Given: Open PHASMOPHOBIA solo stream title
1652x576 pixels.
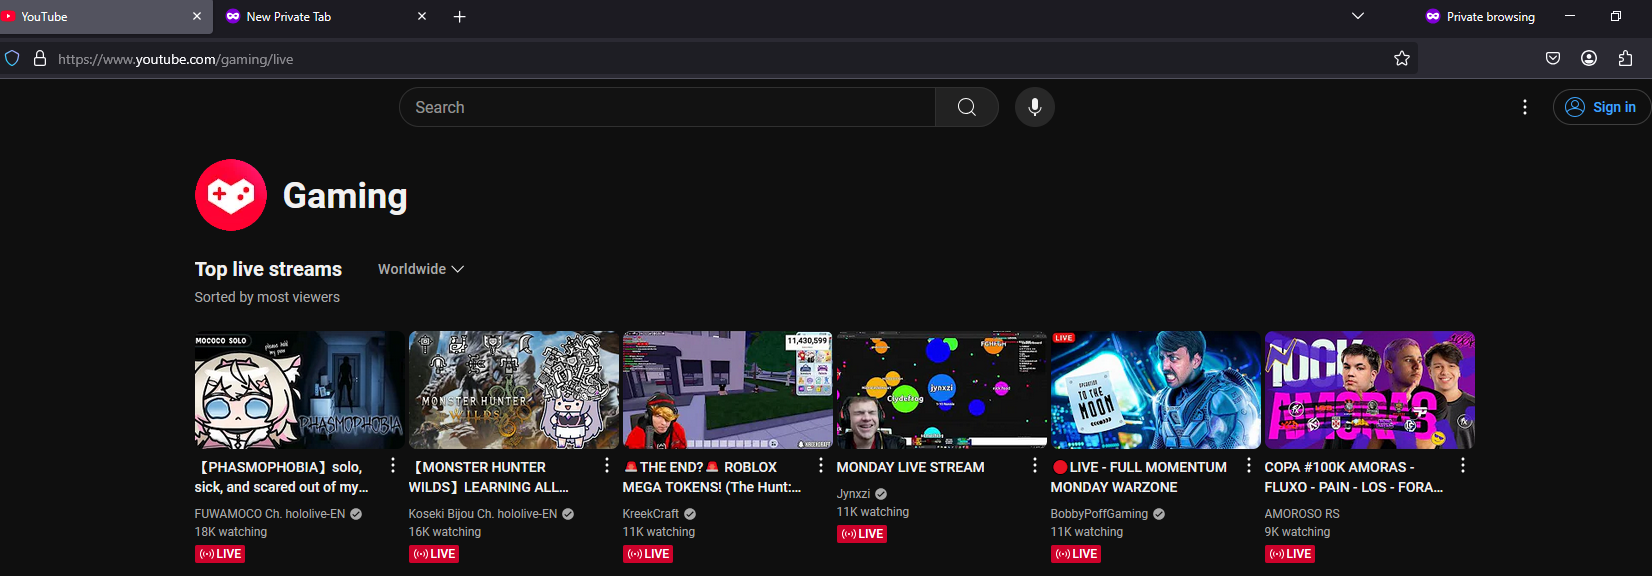Looking at the screenshot, I should 282,477.
